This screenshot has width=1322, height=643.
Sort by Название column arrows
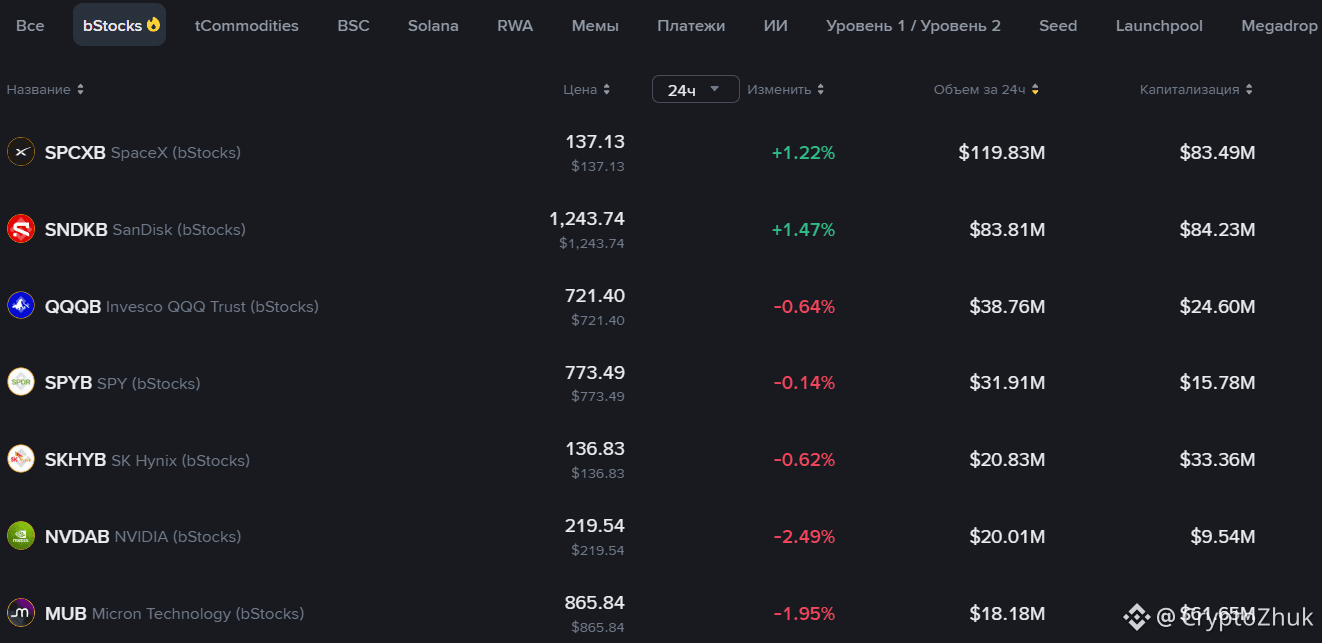coord(80,90)
